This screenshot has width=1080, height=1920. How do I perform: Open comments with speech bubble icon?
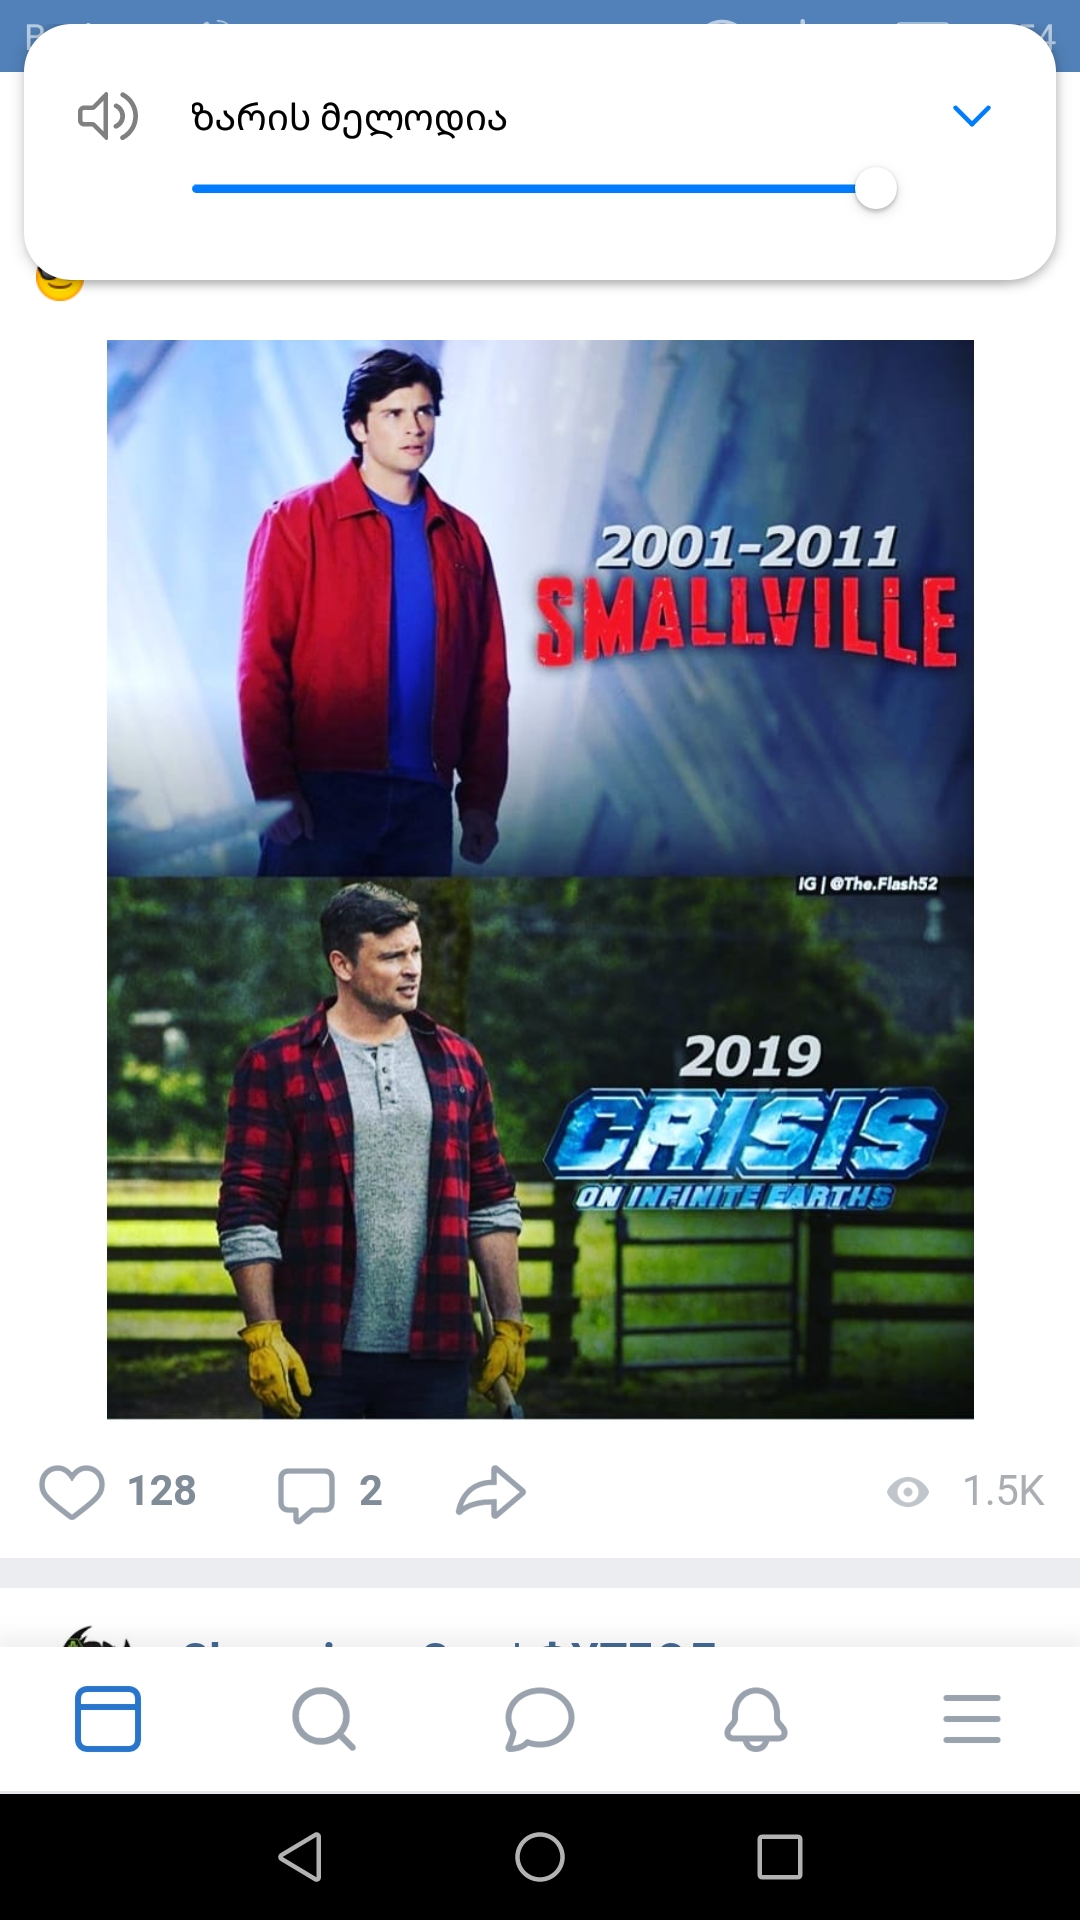click(306, 1494)
